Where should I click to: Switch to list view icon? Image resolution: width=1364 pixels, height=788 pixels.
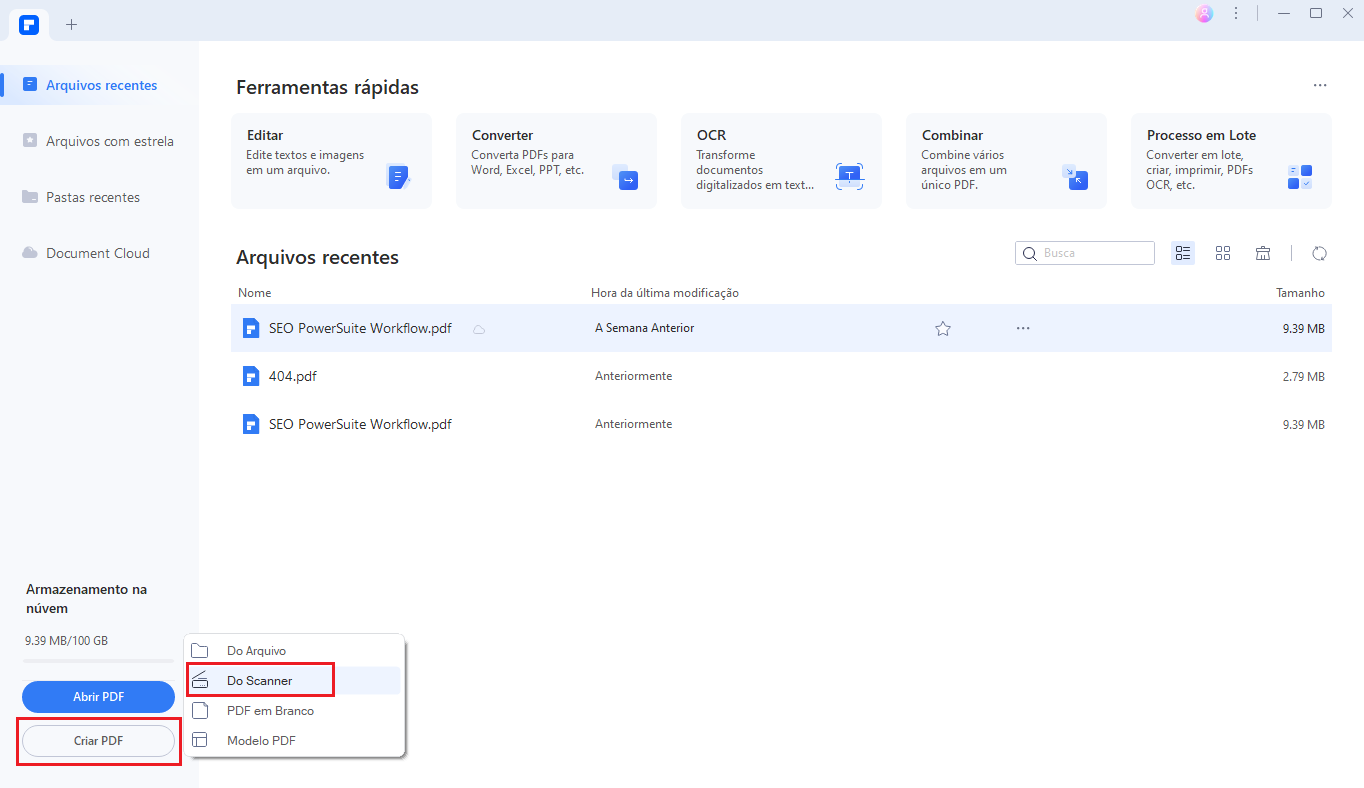(1183, 253)
